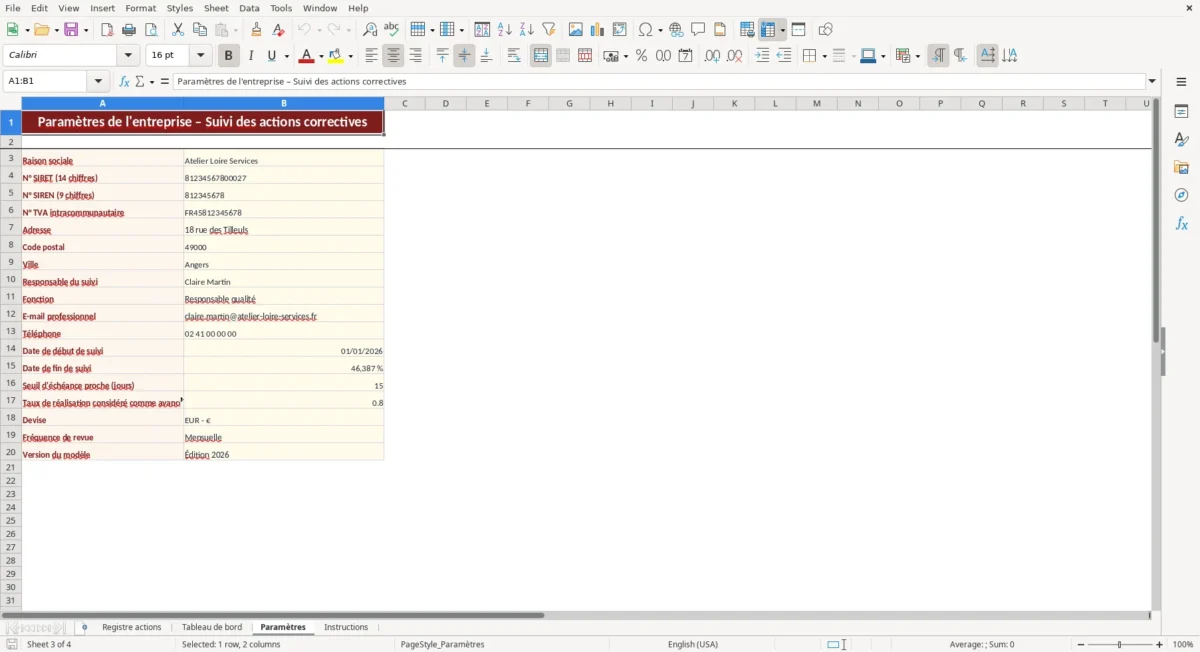
Task: Switch to the Instructions sheet tab
Action: [346, 627]
